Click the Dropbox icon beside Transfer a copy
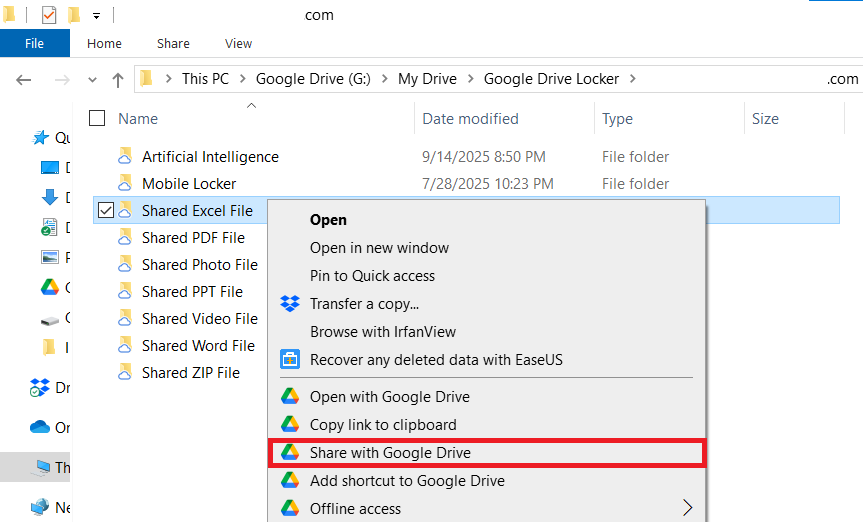The image size is (863, 522). pos(290,304)
